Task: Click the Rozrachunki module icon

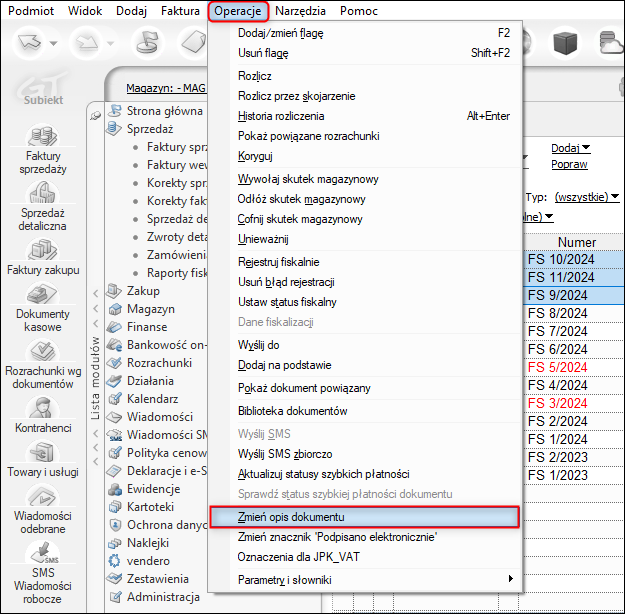Action: click(x=115, y=363)
